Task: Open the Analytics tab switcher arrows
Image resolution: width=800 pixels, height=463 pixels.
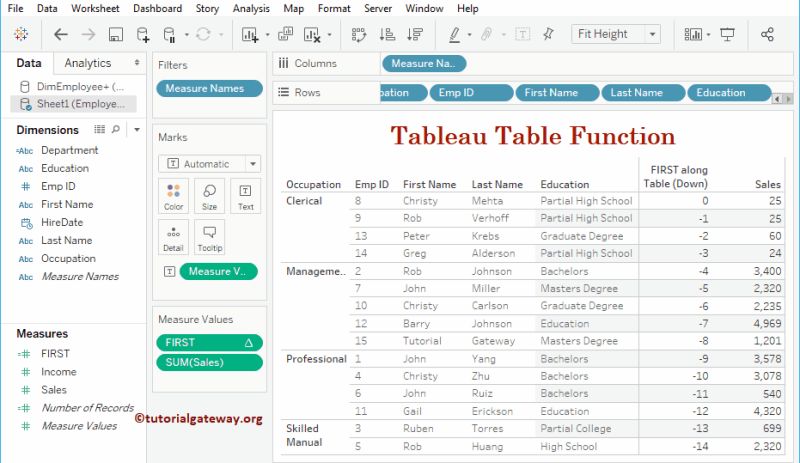Action: 137,62
